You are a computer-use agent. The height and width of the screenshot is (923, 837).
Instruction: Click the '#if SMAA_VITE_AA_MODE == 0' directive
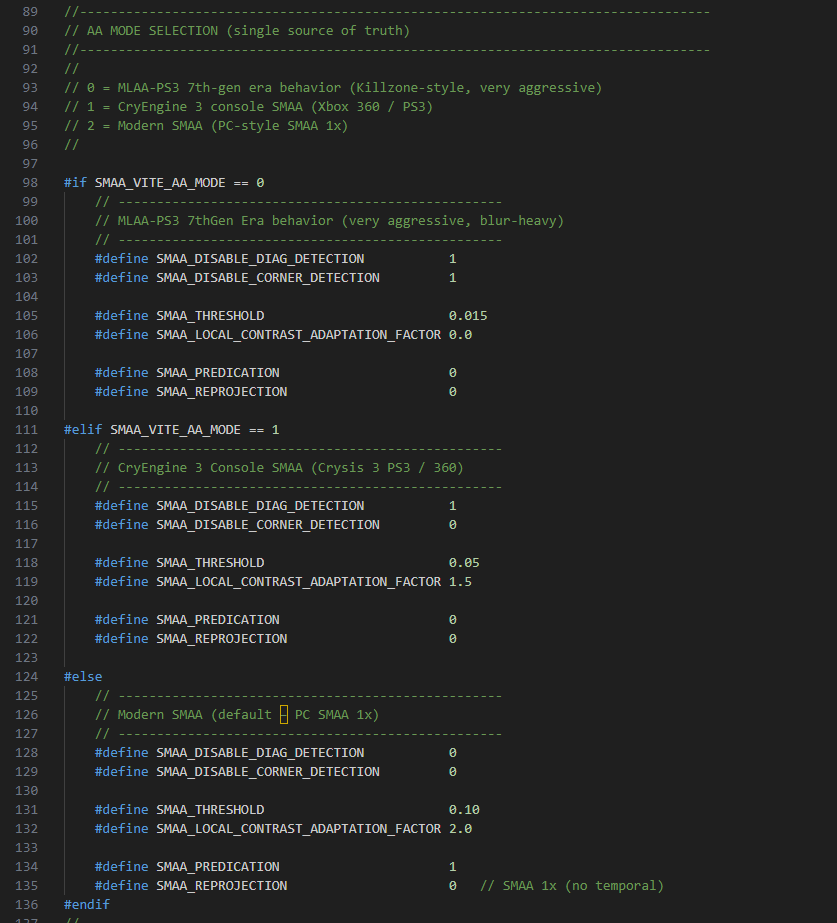(x=164, y=182)
